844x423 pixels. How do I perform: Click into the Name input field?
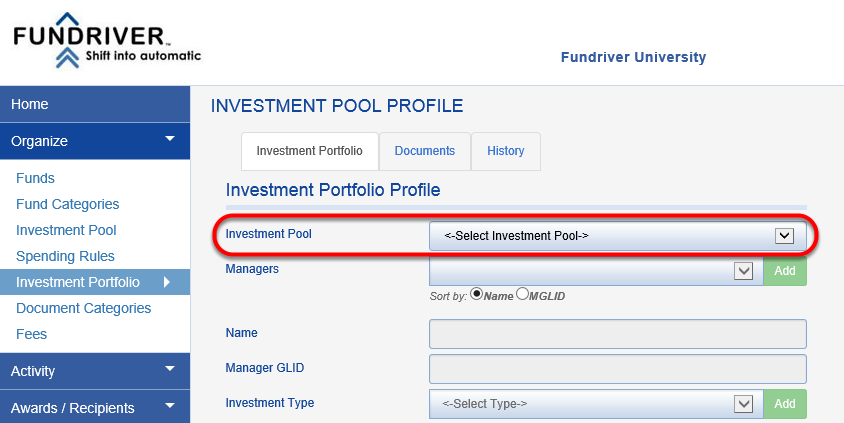(x=618, y=334)
